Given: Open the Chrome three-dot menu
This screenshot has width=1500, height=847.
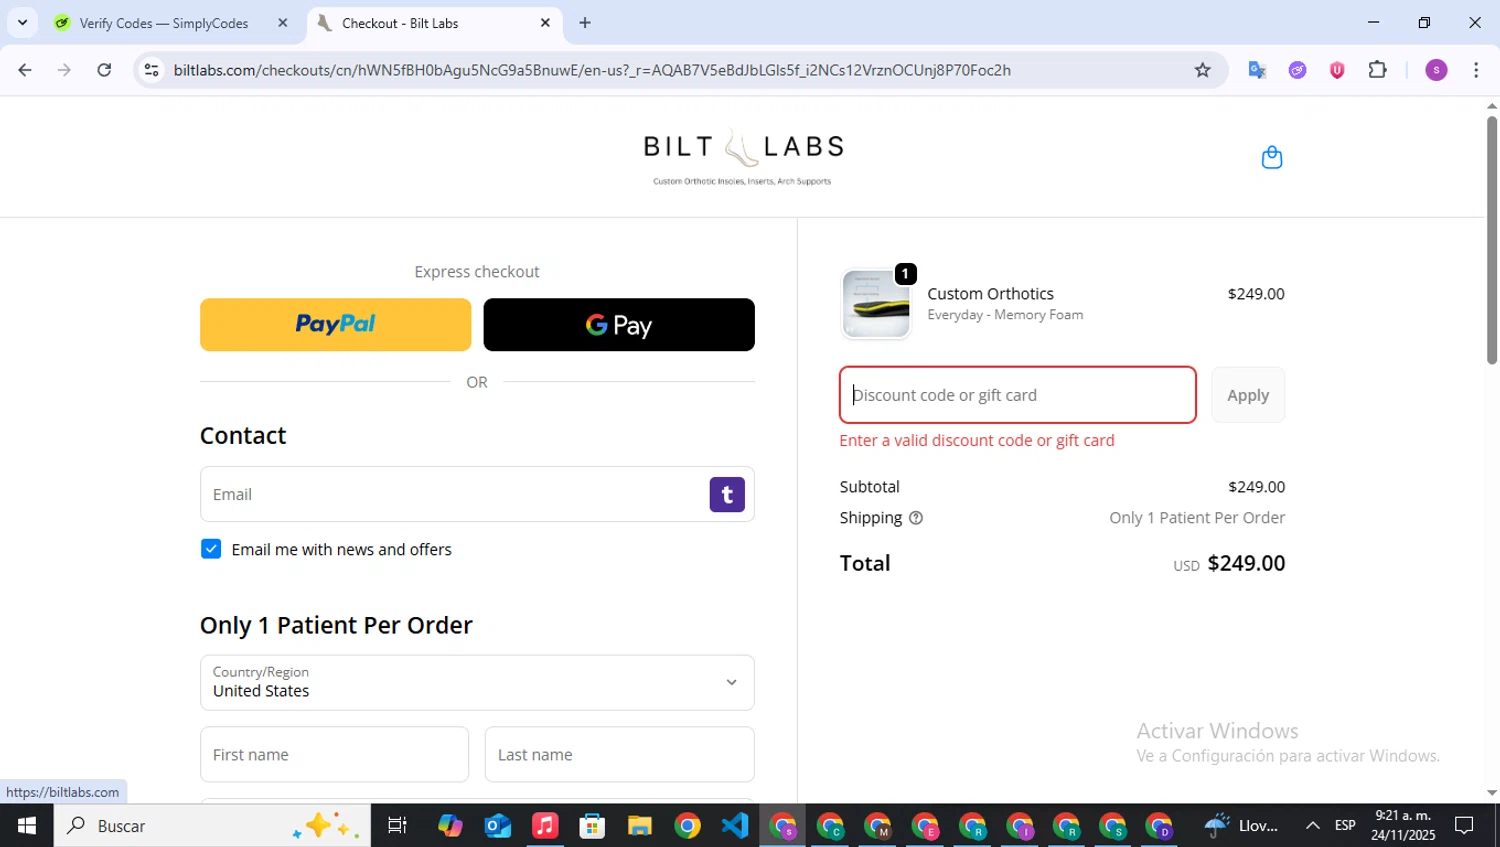Looking at the screenshot, I should point(1476,70).
